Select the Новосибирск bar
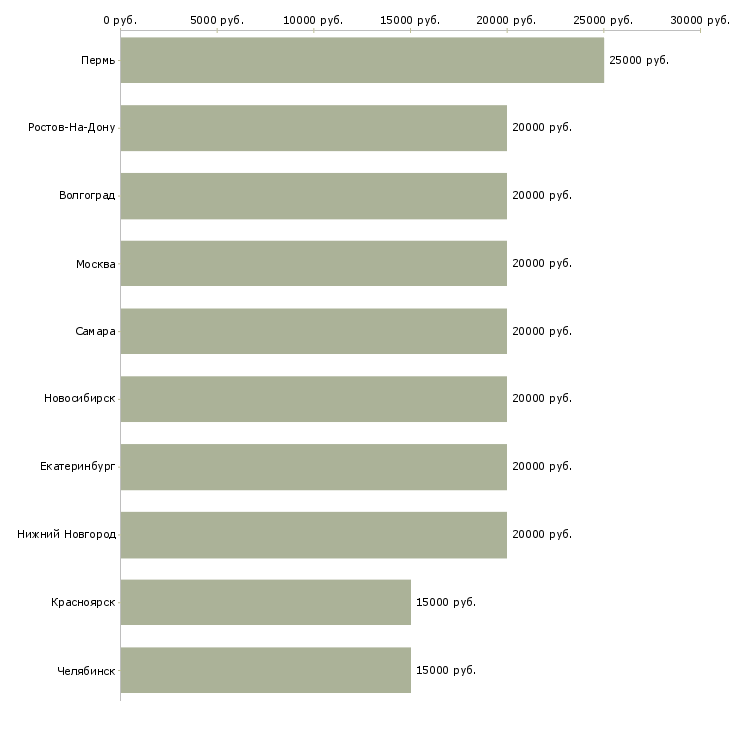The height and width of the screenshot is (730, 730). [313, 399]
